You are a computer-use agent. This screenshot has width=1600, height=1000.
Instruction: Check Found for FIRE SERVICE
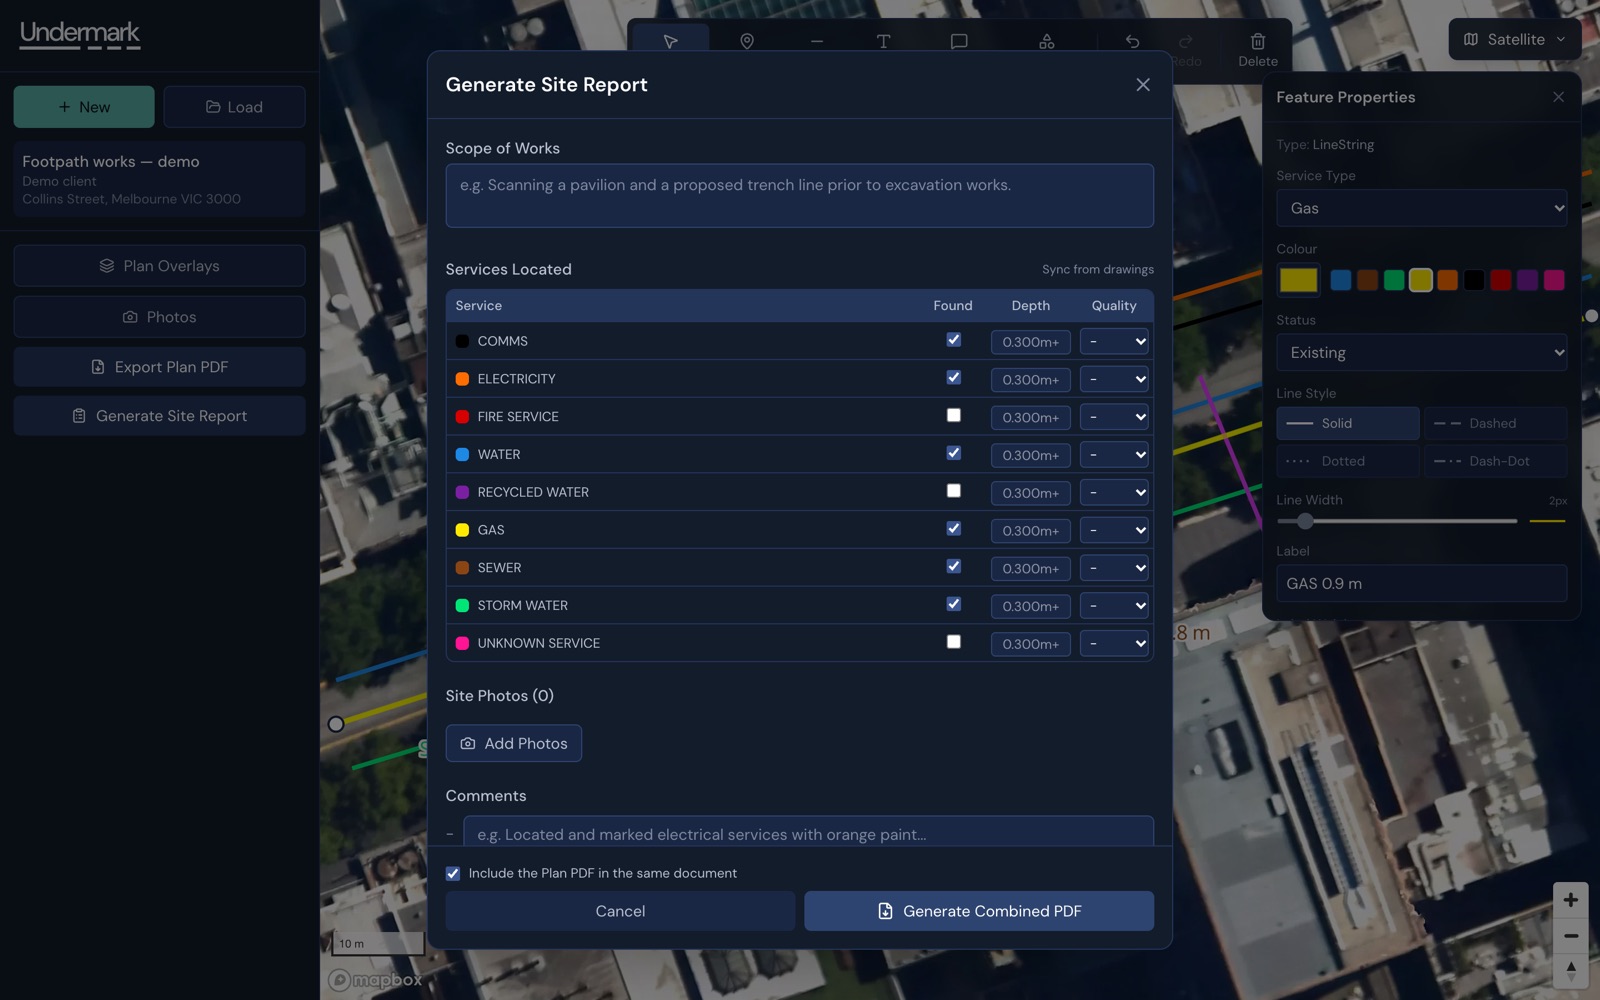click(954, 415)
